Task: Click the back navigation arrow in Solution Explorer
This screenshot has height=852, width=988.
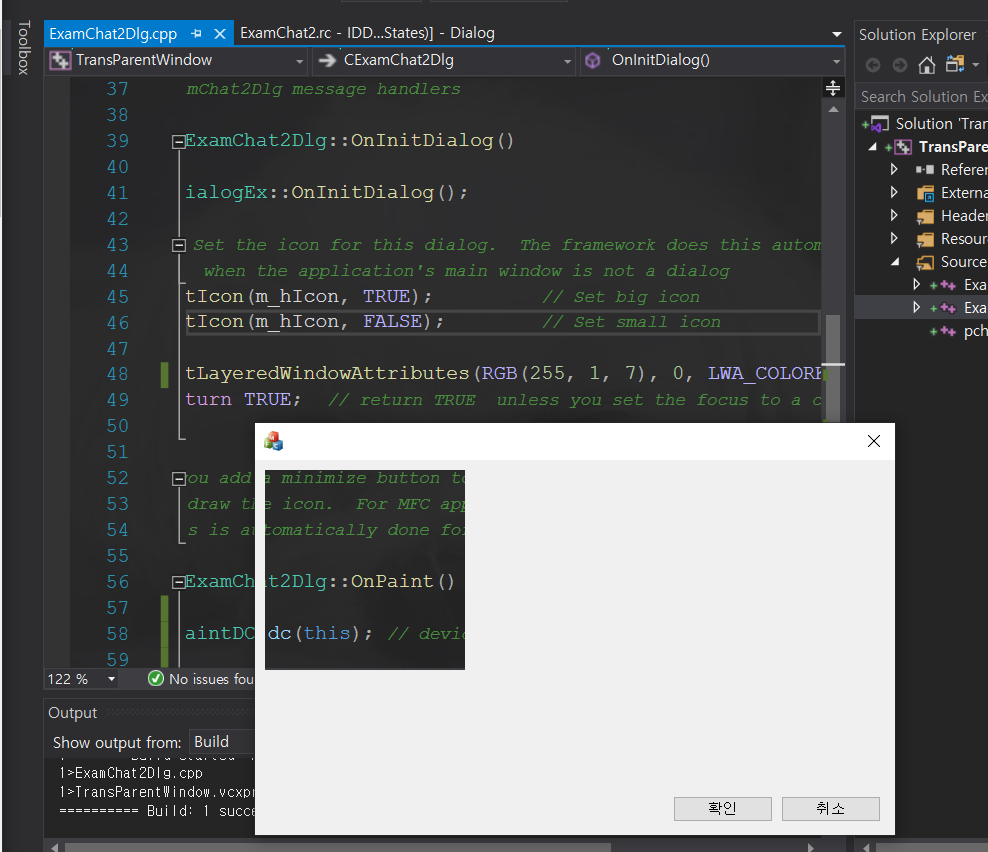Action: tap(872, 64)
